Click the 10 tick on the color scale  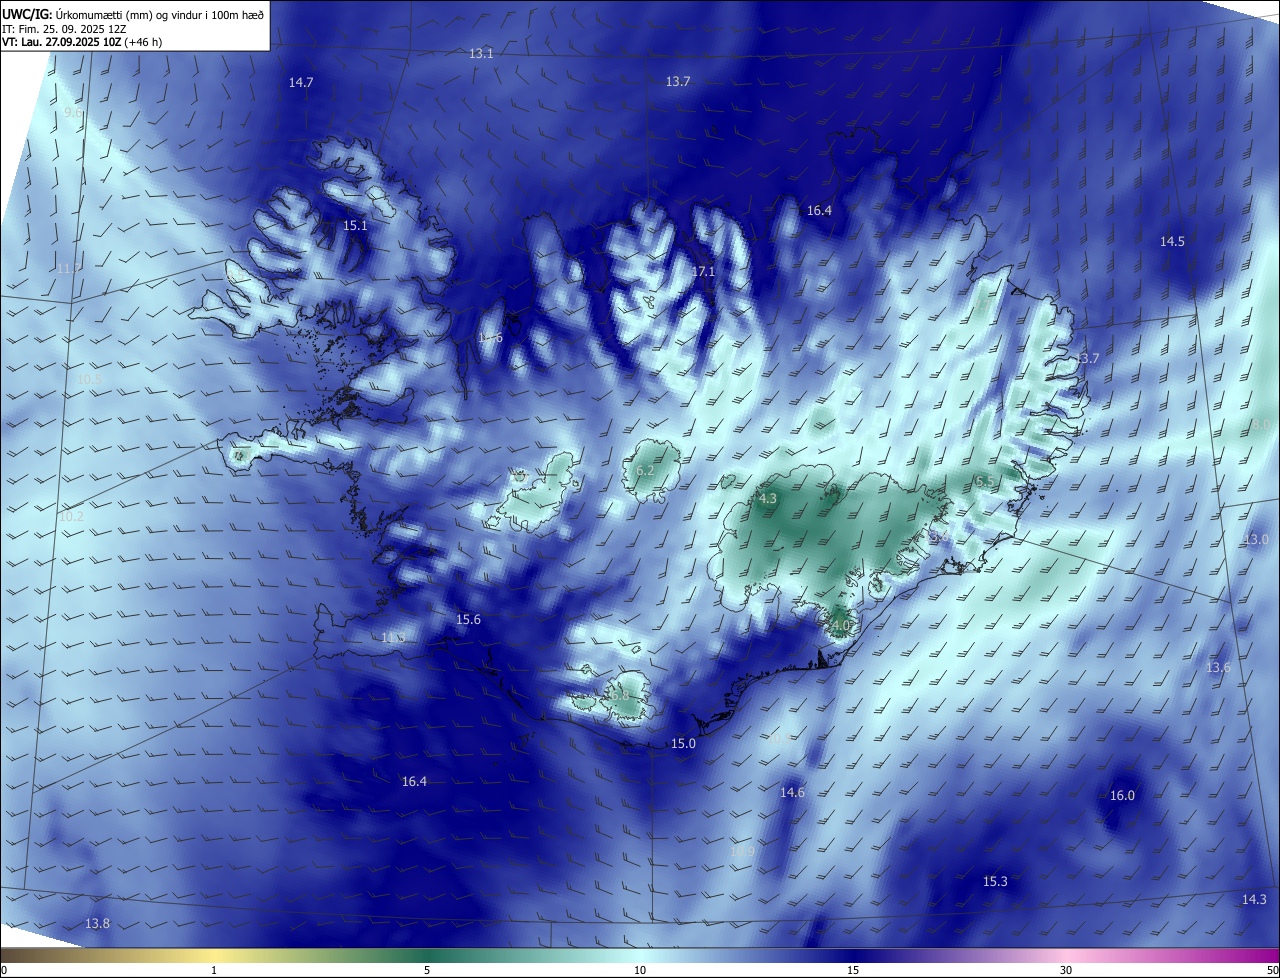coord(640,970)
